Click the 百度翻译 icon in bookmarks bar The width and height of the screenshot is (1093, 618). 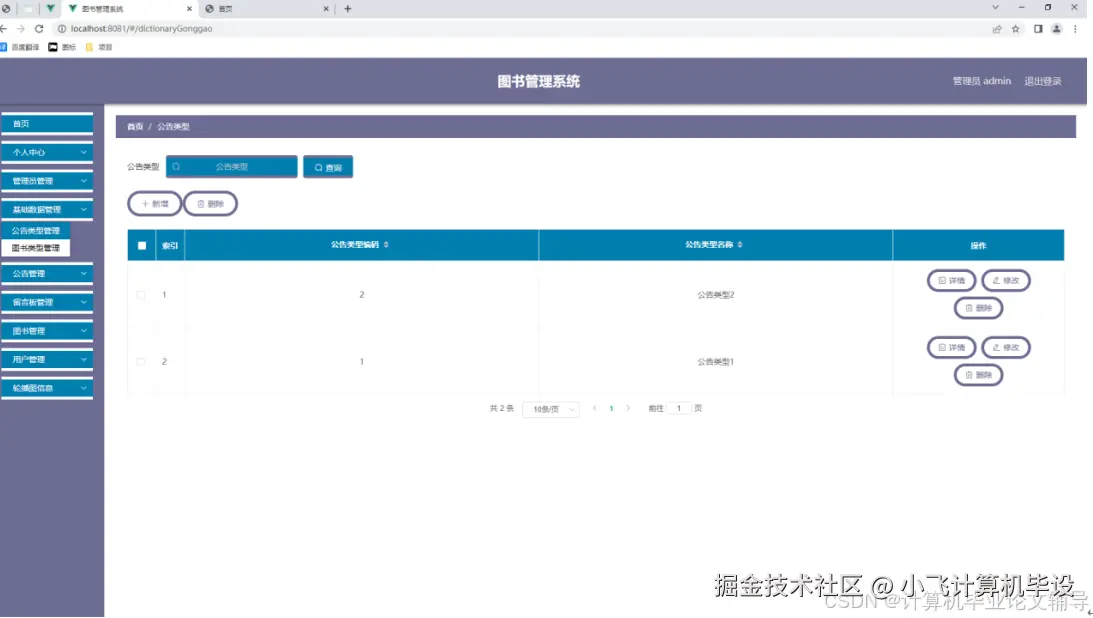coord(7,46)
